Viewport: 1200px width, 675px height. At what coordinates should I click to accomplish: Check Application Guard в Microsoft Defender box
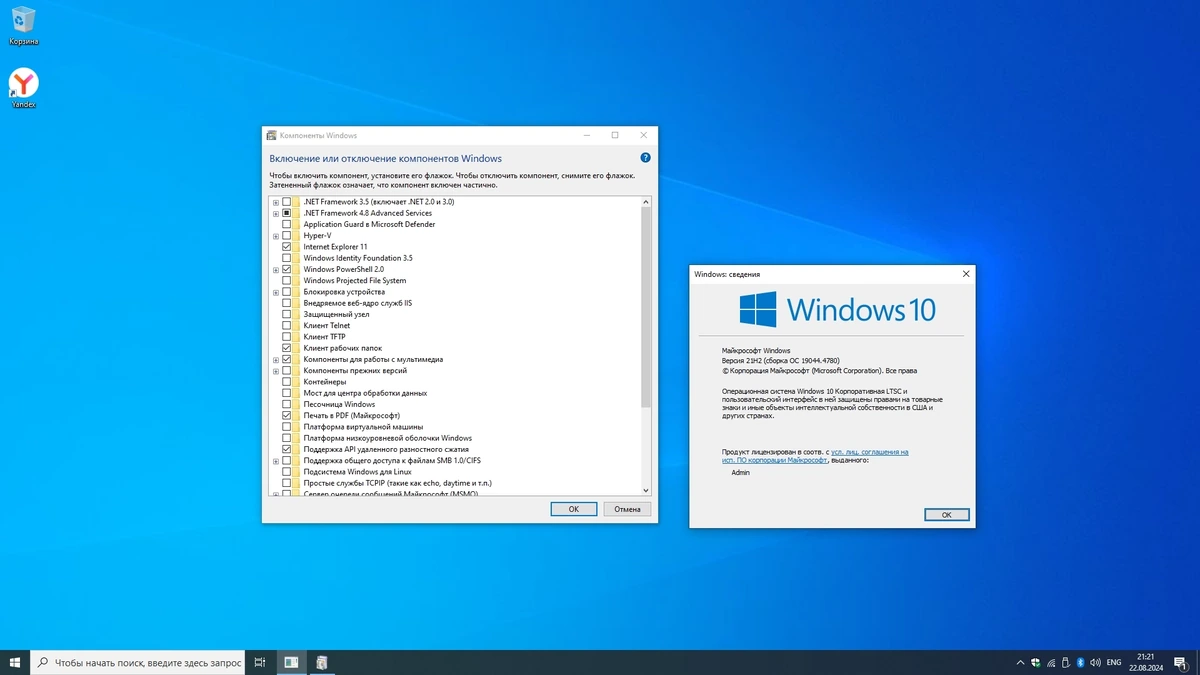[287, 224]
